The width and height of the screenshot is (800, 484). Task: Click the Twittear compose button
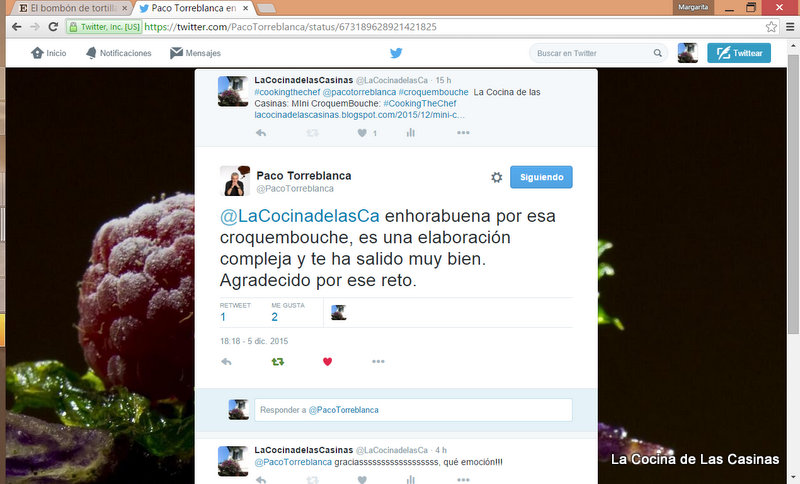click(x=739, y=53)
